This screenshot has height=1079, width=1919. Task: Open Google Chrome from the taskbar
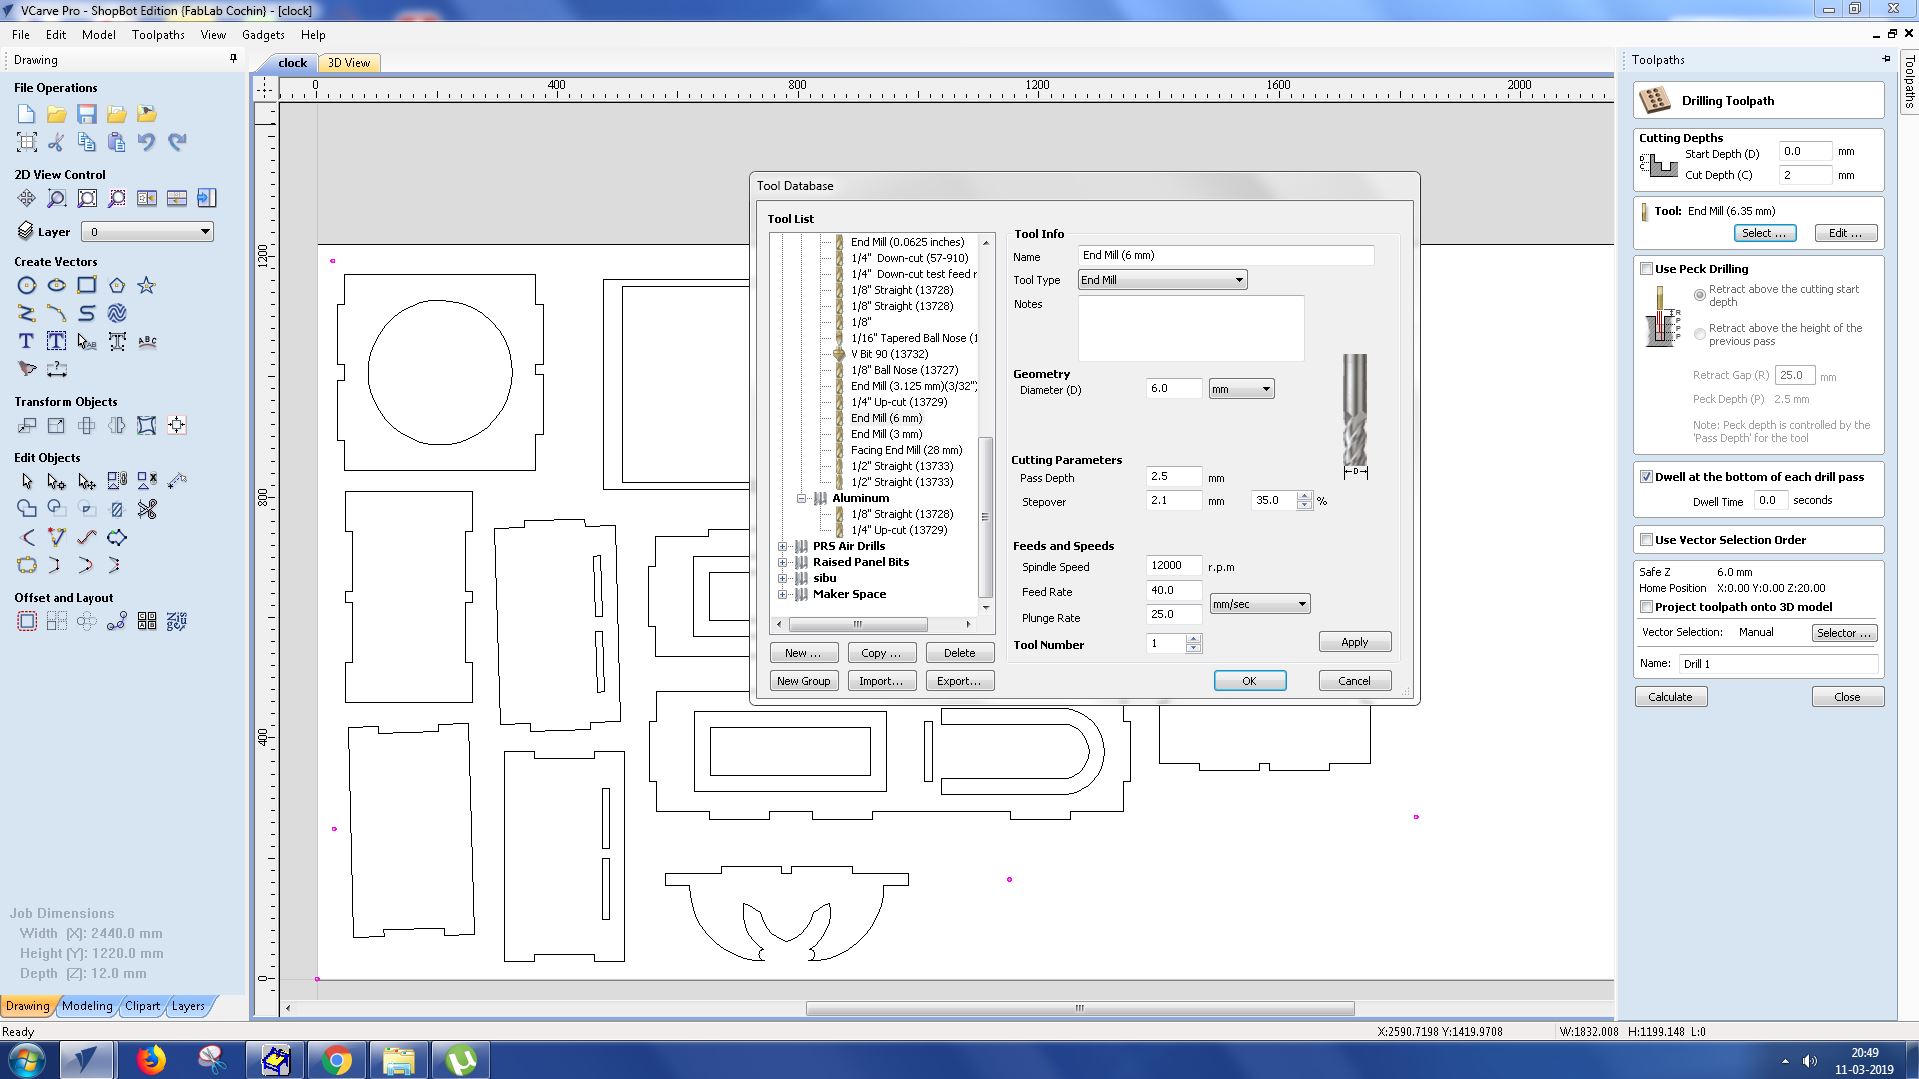point(337,1060)
